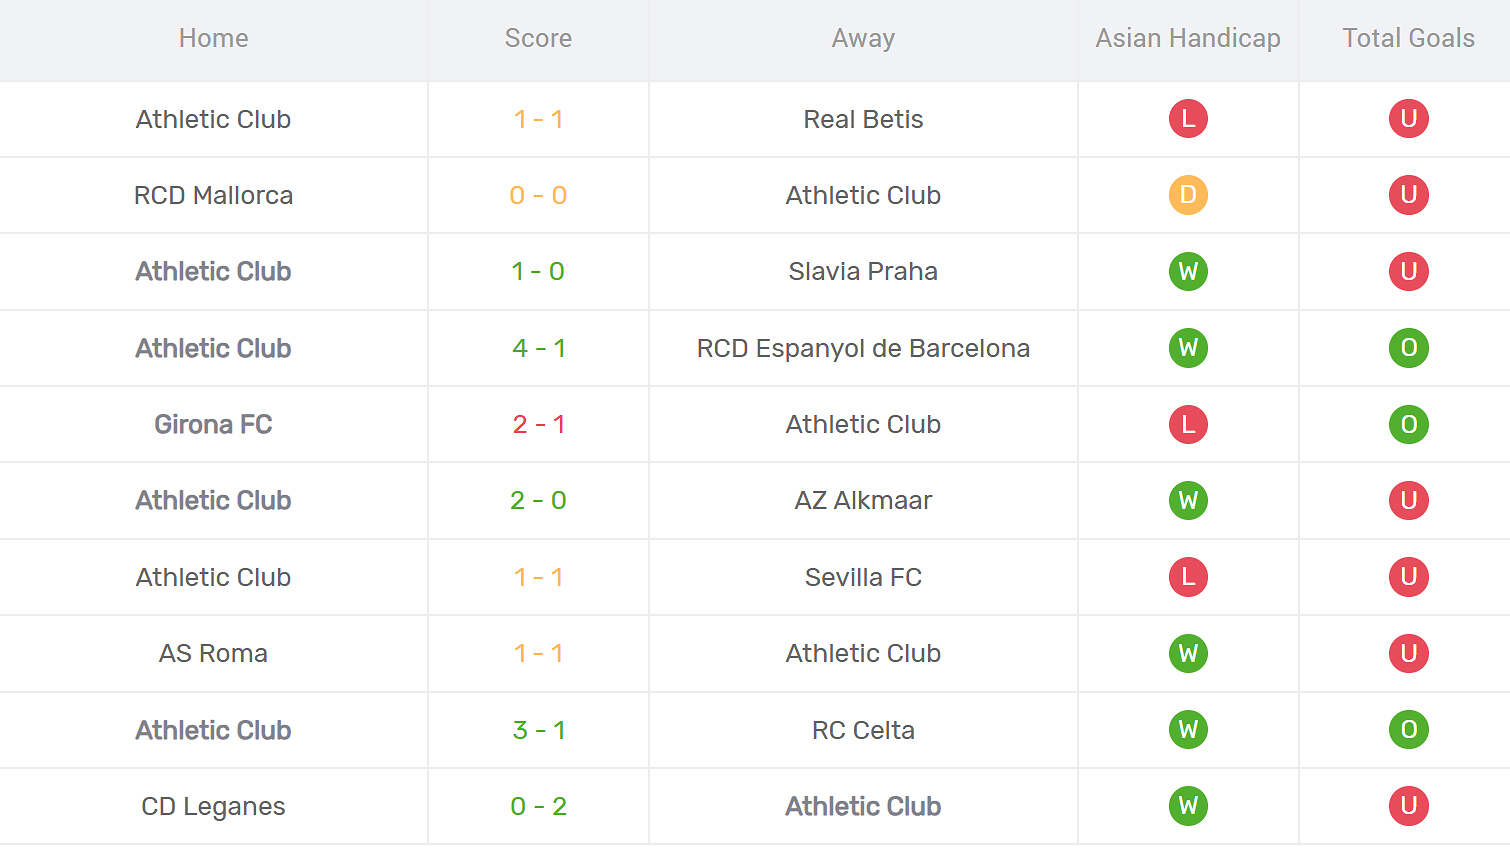Image resolution: width=1510 pixels, height=849 pixels.
Task: Open the Girona FC team link
Action: [213, 424]
